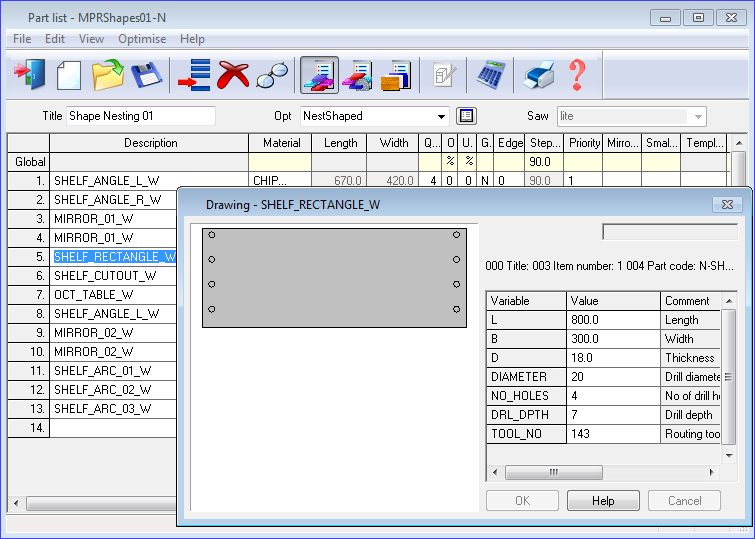Click the Length column header

pos(340,143)
